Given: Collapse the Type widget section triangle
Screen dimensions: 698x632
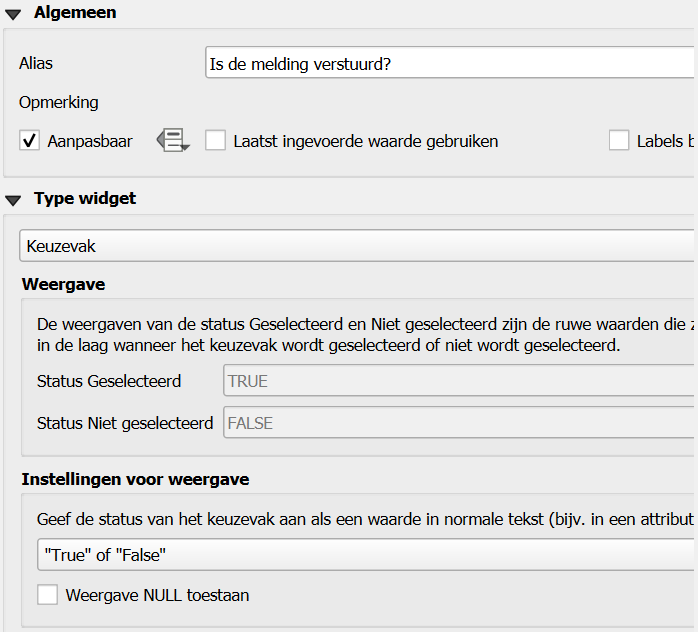Looking at the screenshot, I should pos(14,199).
